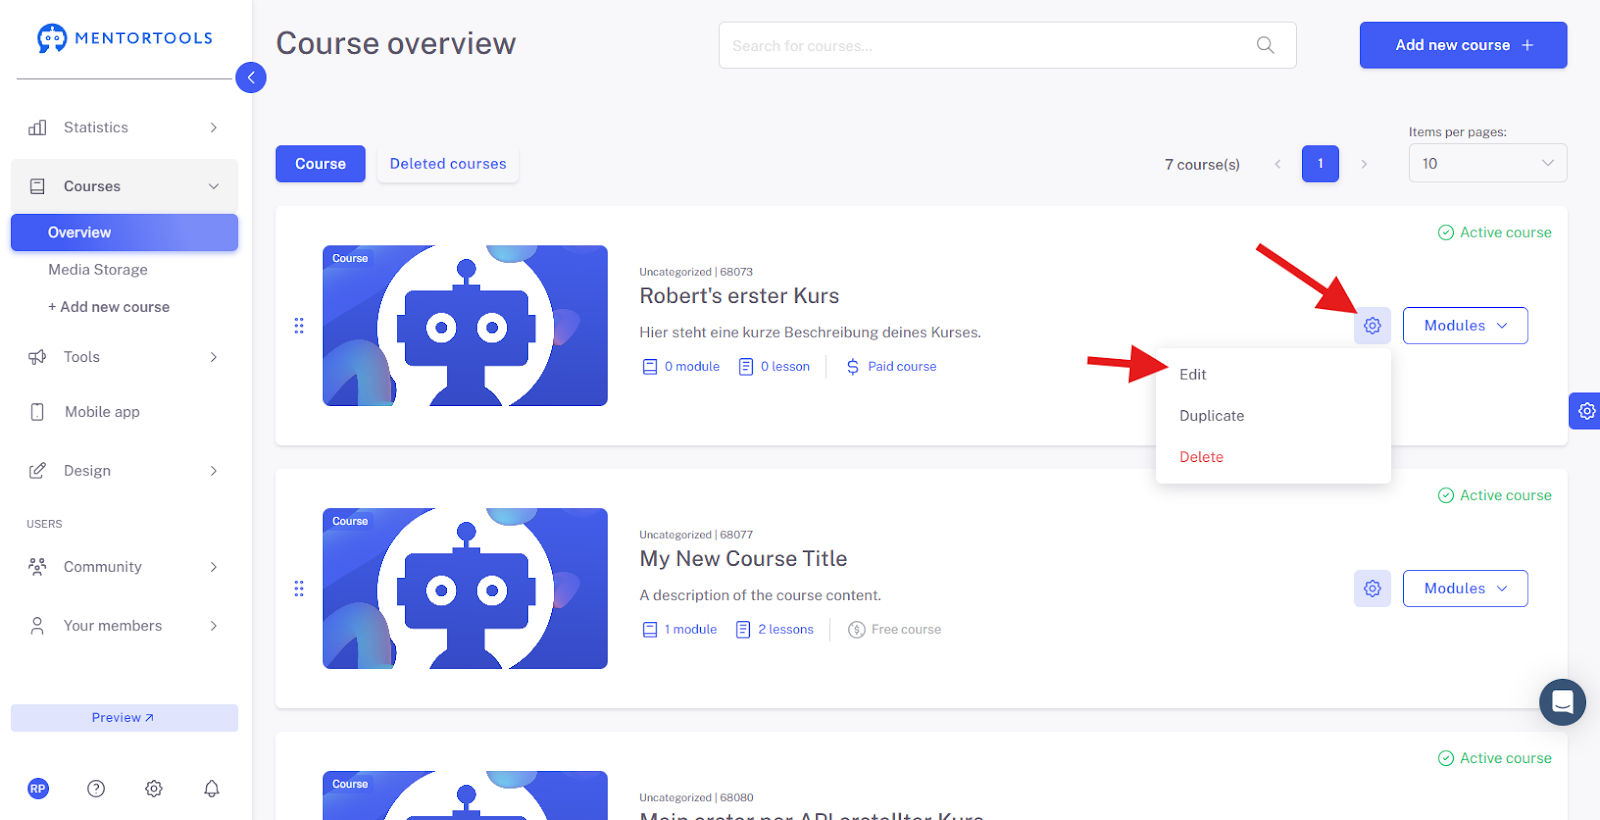
Task: Open the My New Course Title link
Action: (743, 559)
